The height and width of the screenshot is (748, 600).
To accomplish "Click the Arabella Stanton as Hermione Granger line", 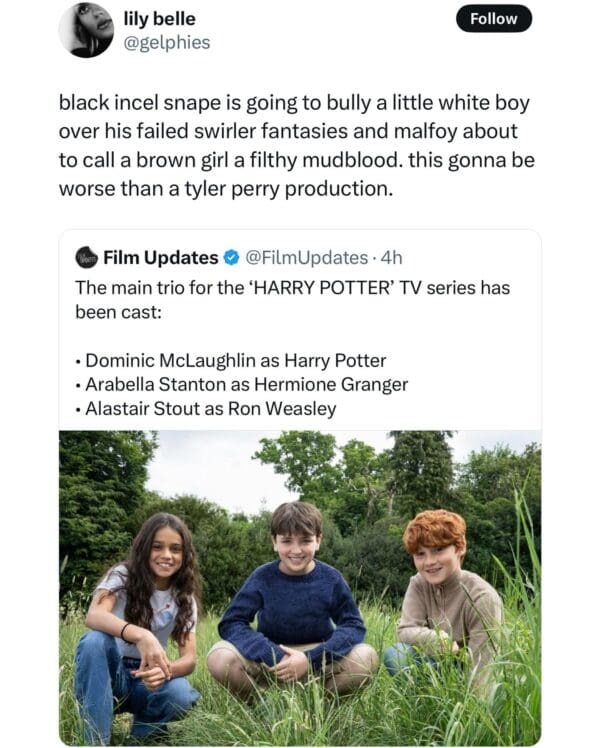I will pyautogui.click(x=246, y=384).
